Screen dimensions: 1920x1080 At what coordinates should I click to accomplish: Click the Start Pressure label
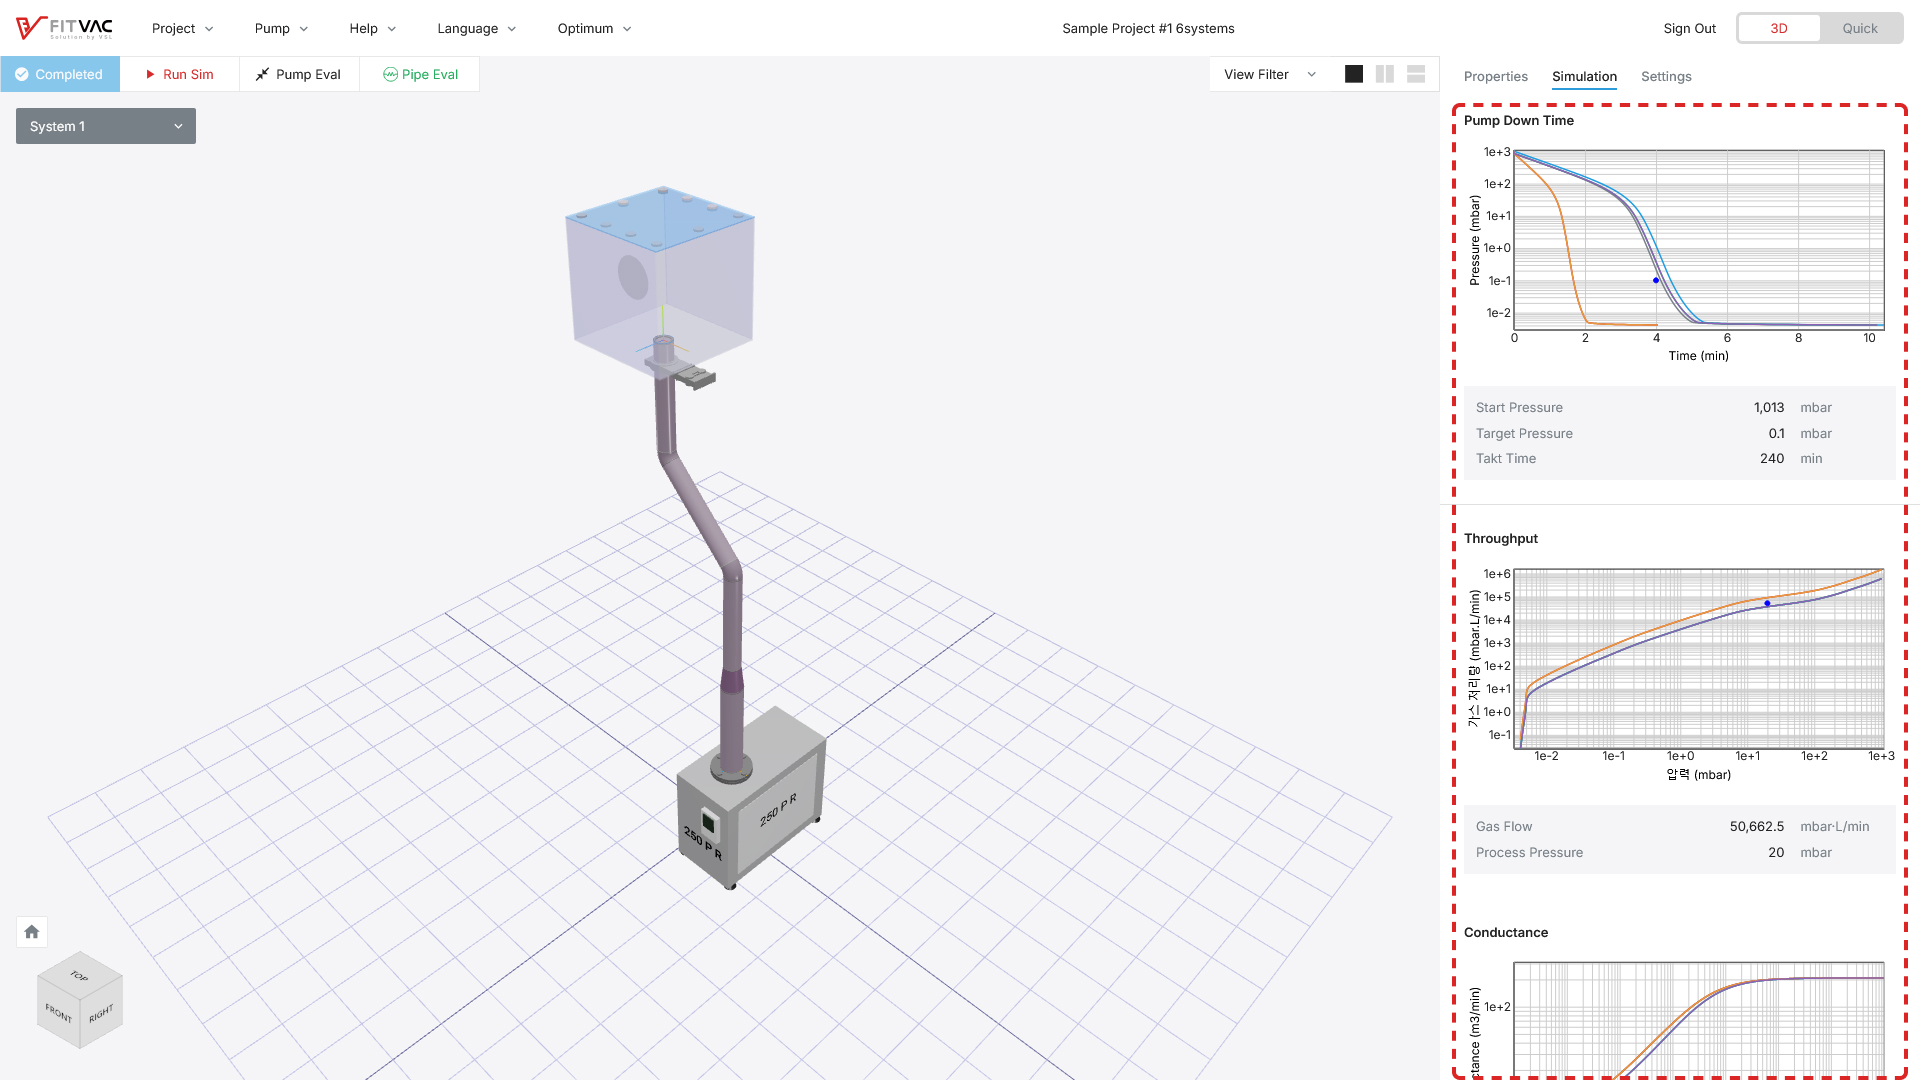(1519, 407)
